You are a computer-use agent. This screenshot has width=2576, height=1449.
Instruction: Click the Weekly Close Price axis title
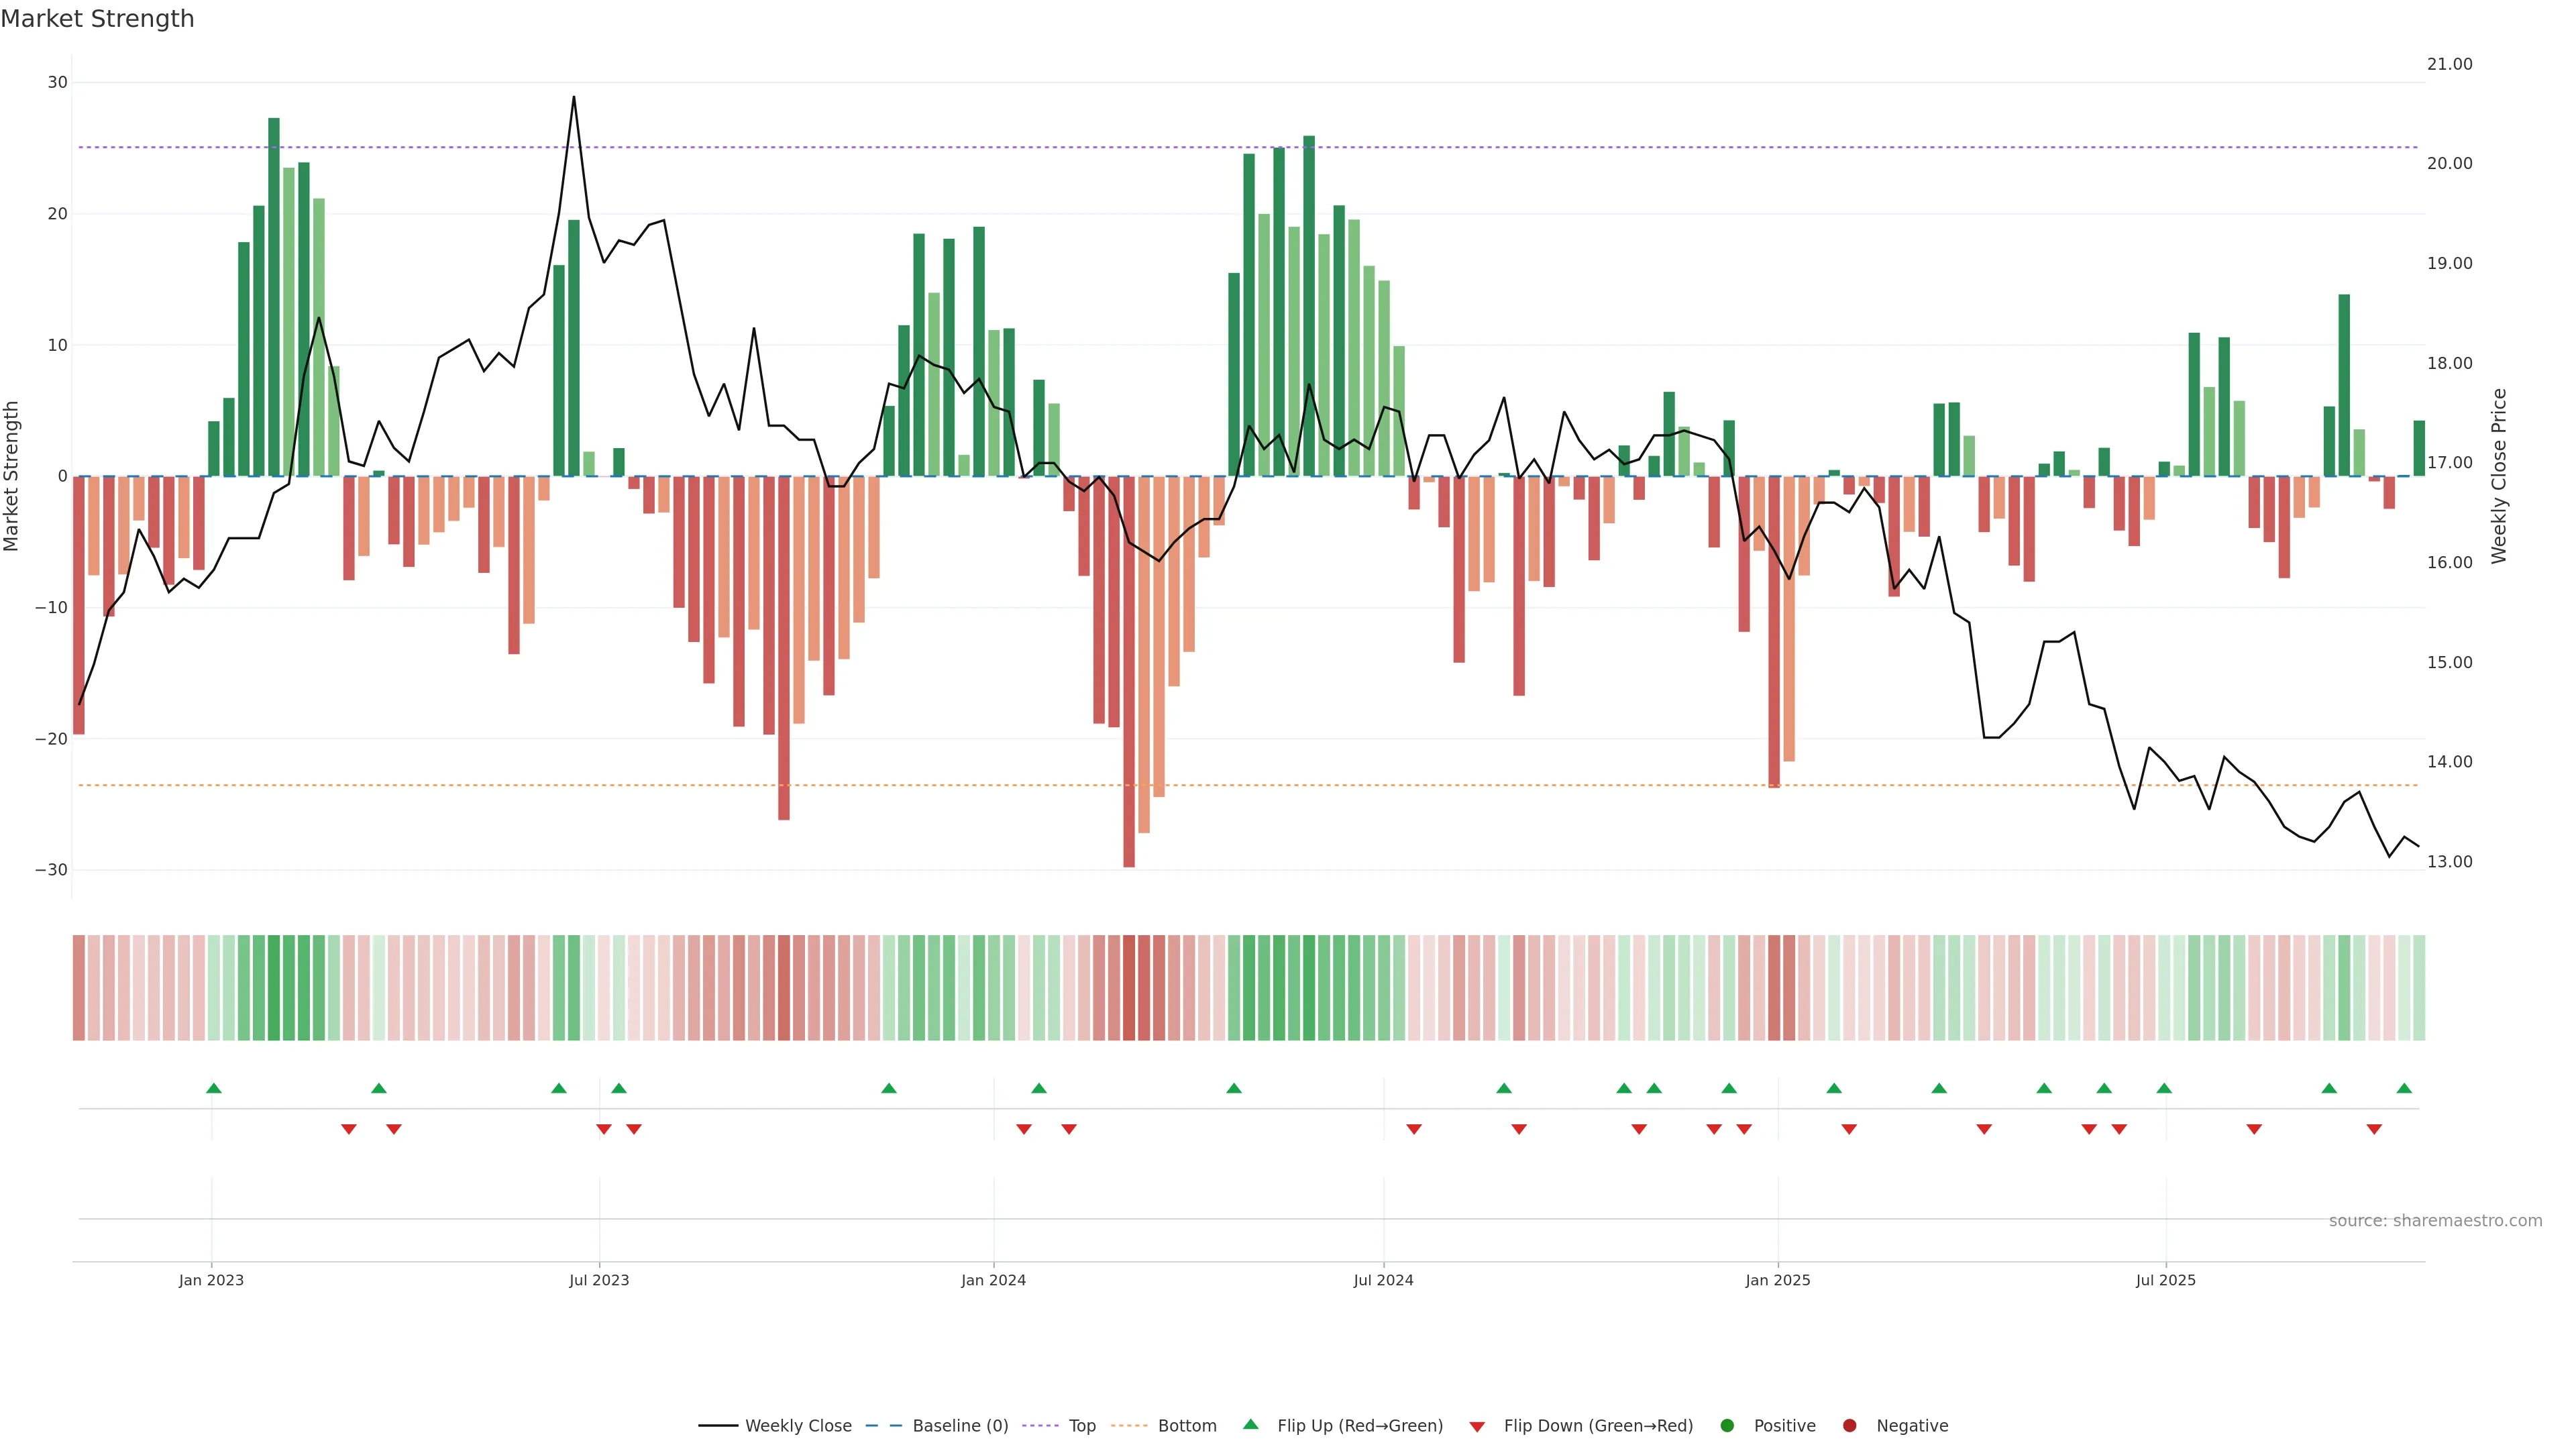point(2499,476)
